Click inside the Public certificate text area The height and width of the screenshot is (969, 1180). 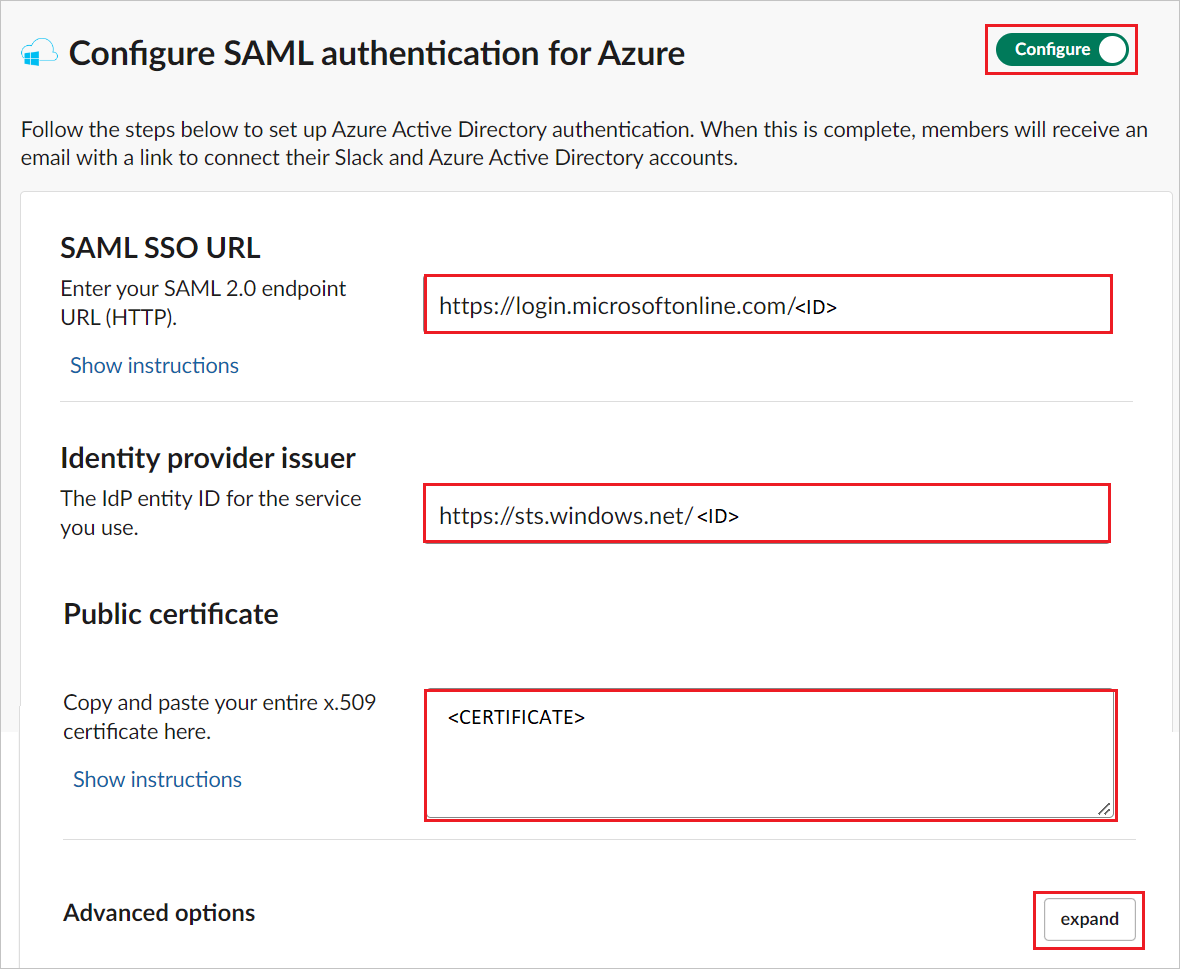pyautogui.click(x=770, y=755)
